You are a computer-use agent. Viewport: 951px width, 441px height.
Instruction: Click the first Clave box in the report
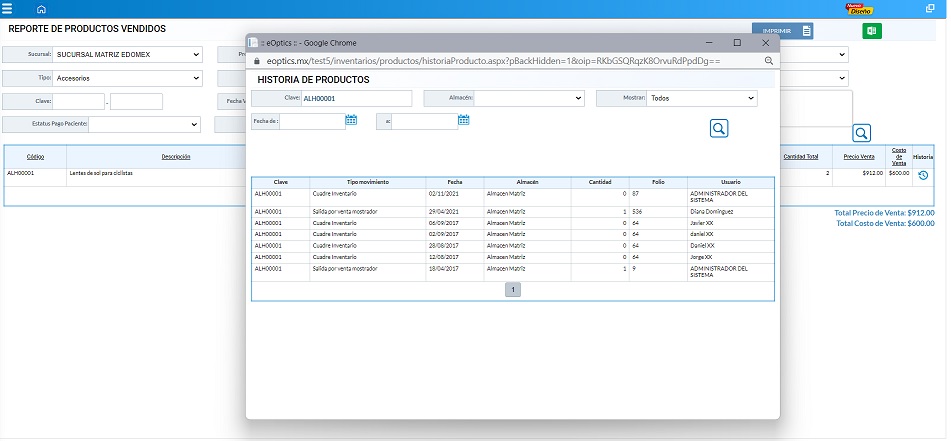(79, 101)
